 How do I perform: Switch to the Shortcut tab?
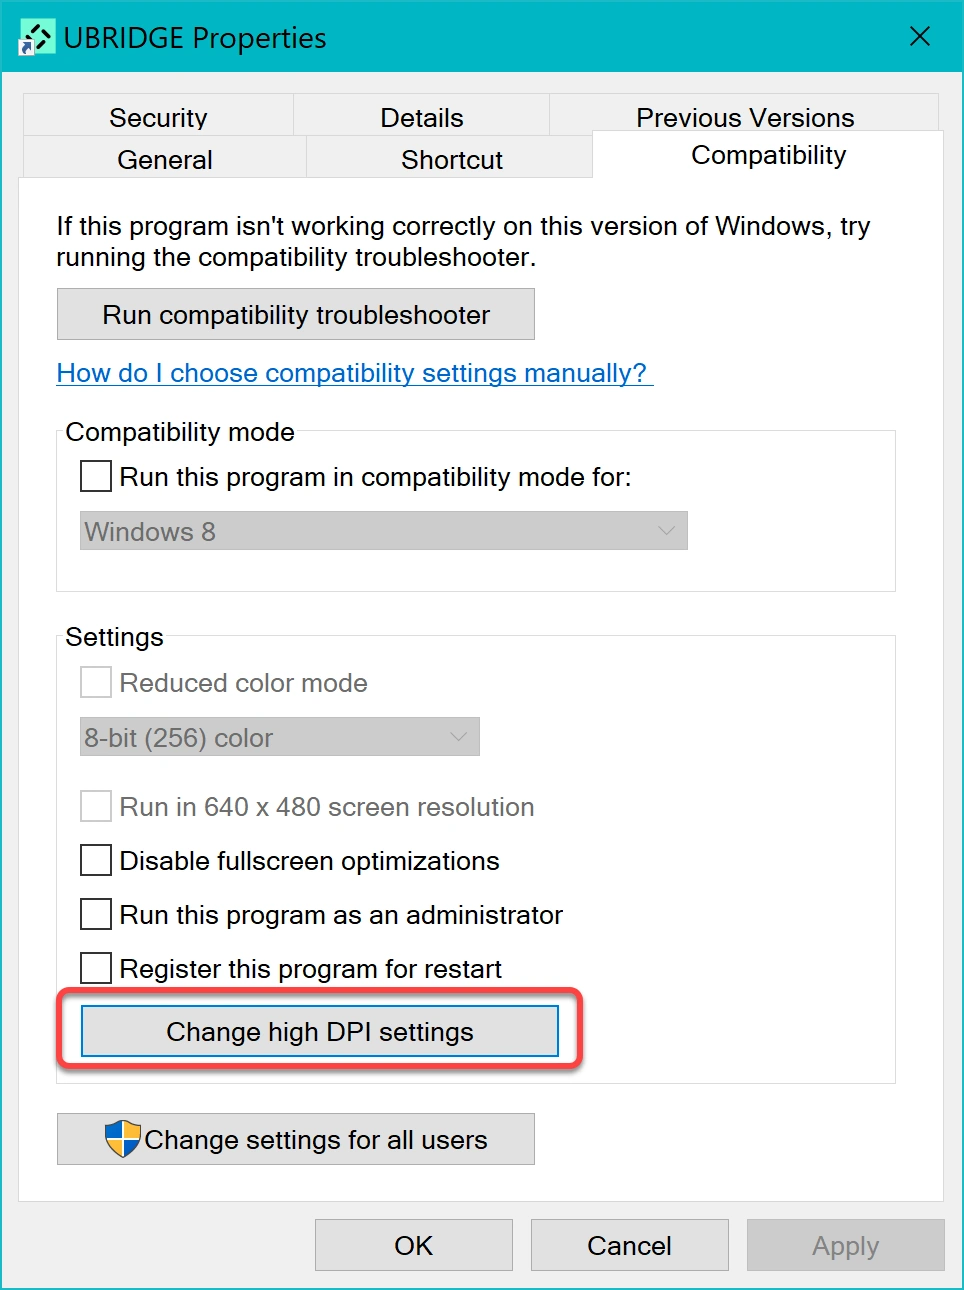pyautogui.click(x=451, y=159)
